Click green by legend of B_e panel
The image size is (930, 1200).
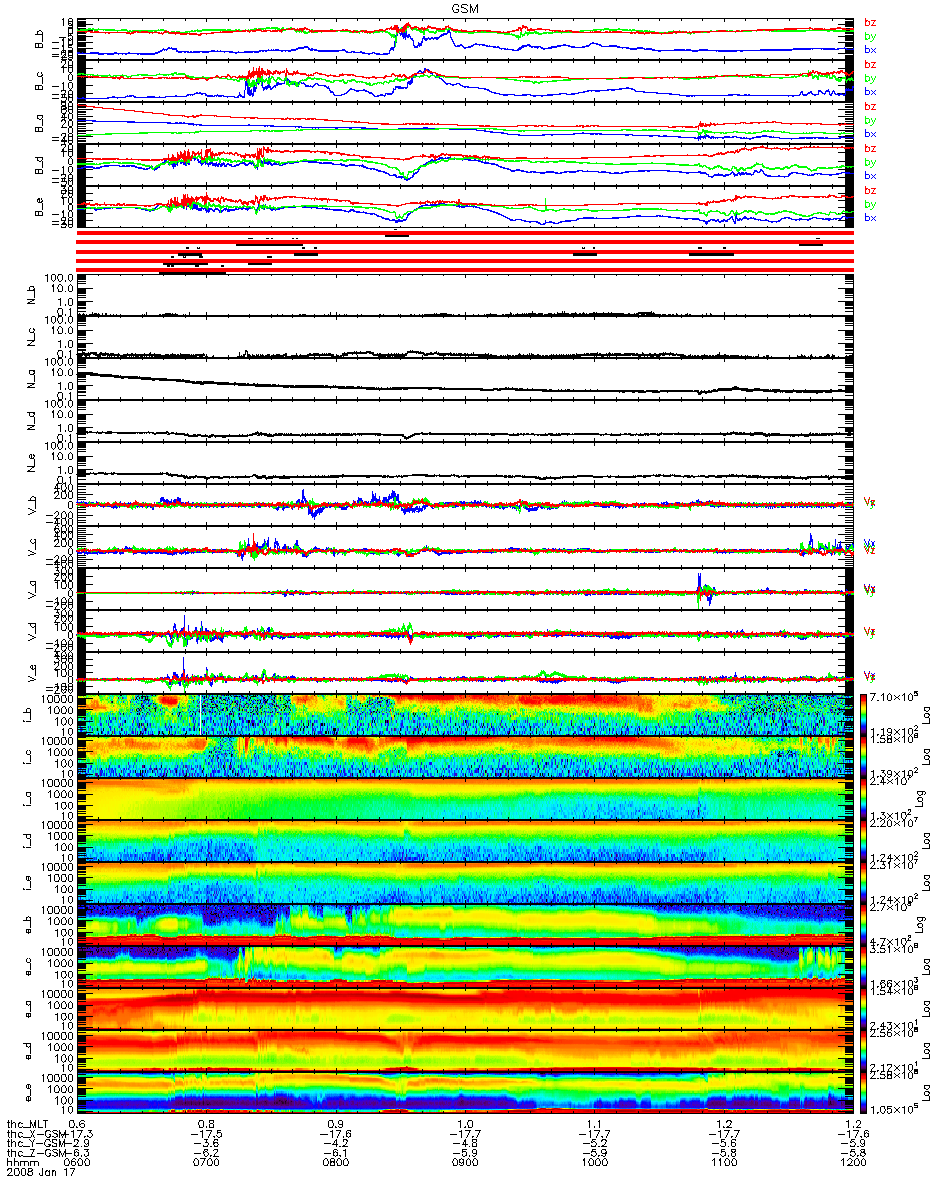pyautogui.click(x=870, y=204)
